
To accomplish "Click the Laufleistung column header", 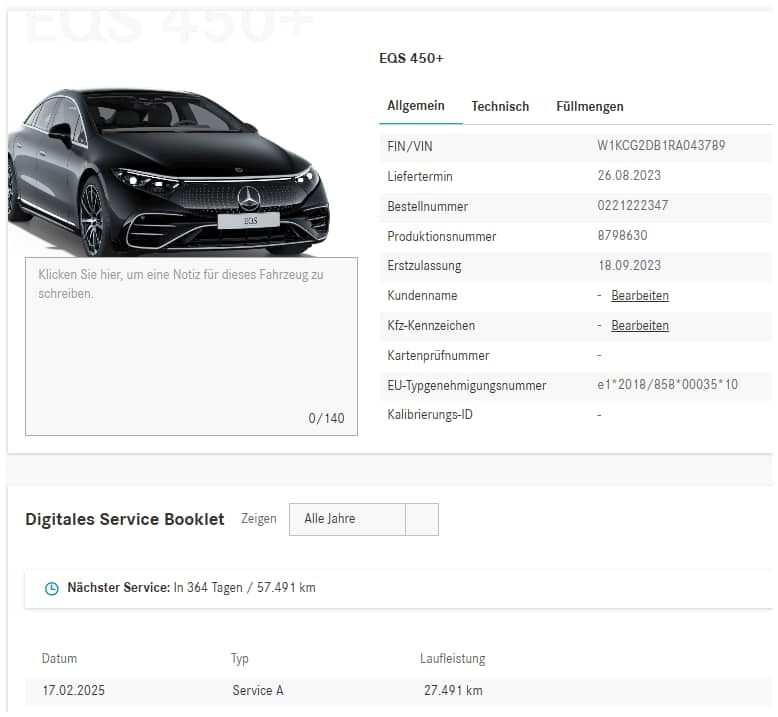I will click(453, 658).
